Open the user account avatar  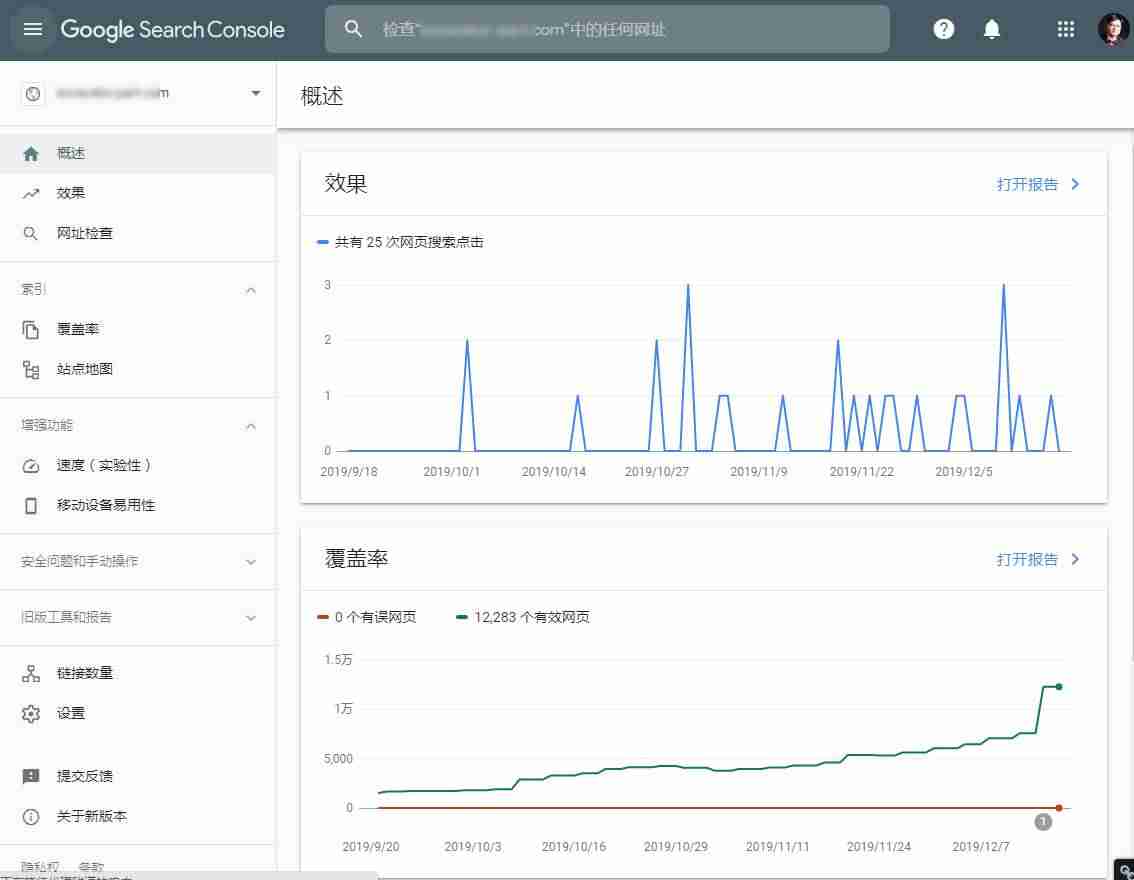coord(1112,29)
